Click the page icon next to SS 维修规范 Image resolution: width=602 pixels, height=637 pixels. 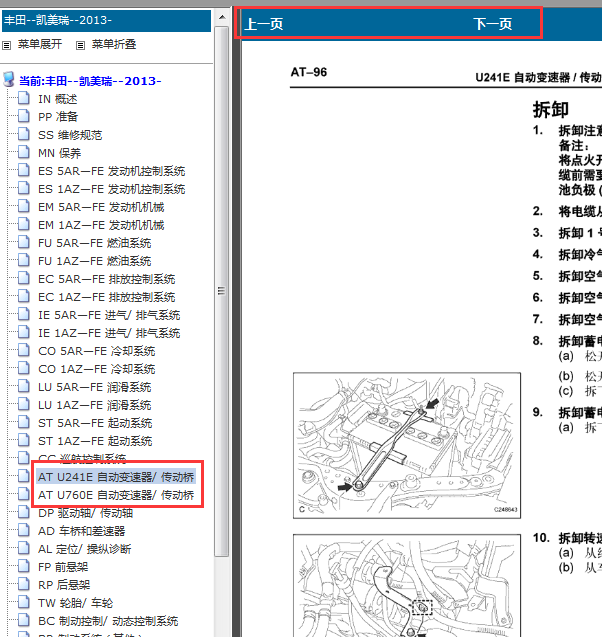pyautogui.click(x=24, y=134)
